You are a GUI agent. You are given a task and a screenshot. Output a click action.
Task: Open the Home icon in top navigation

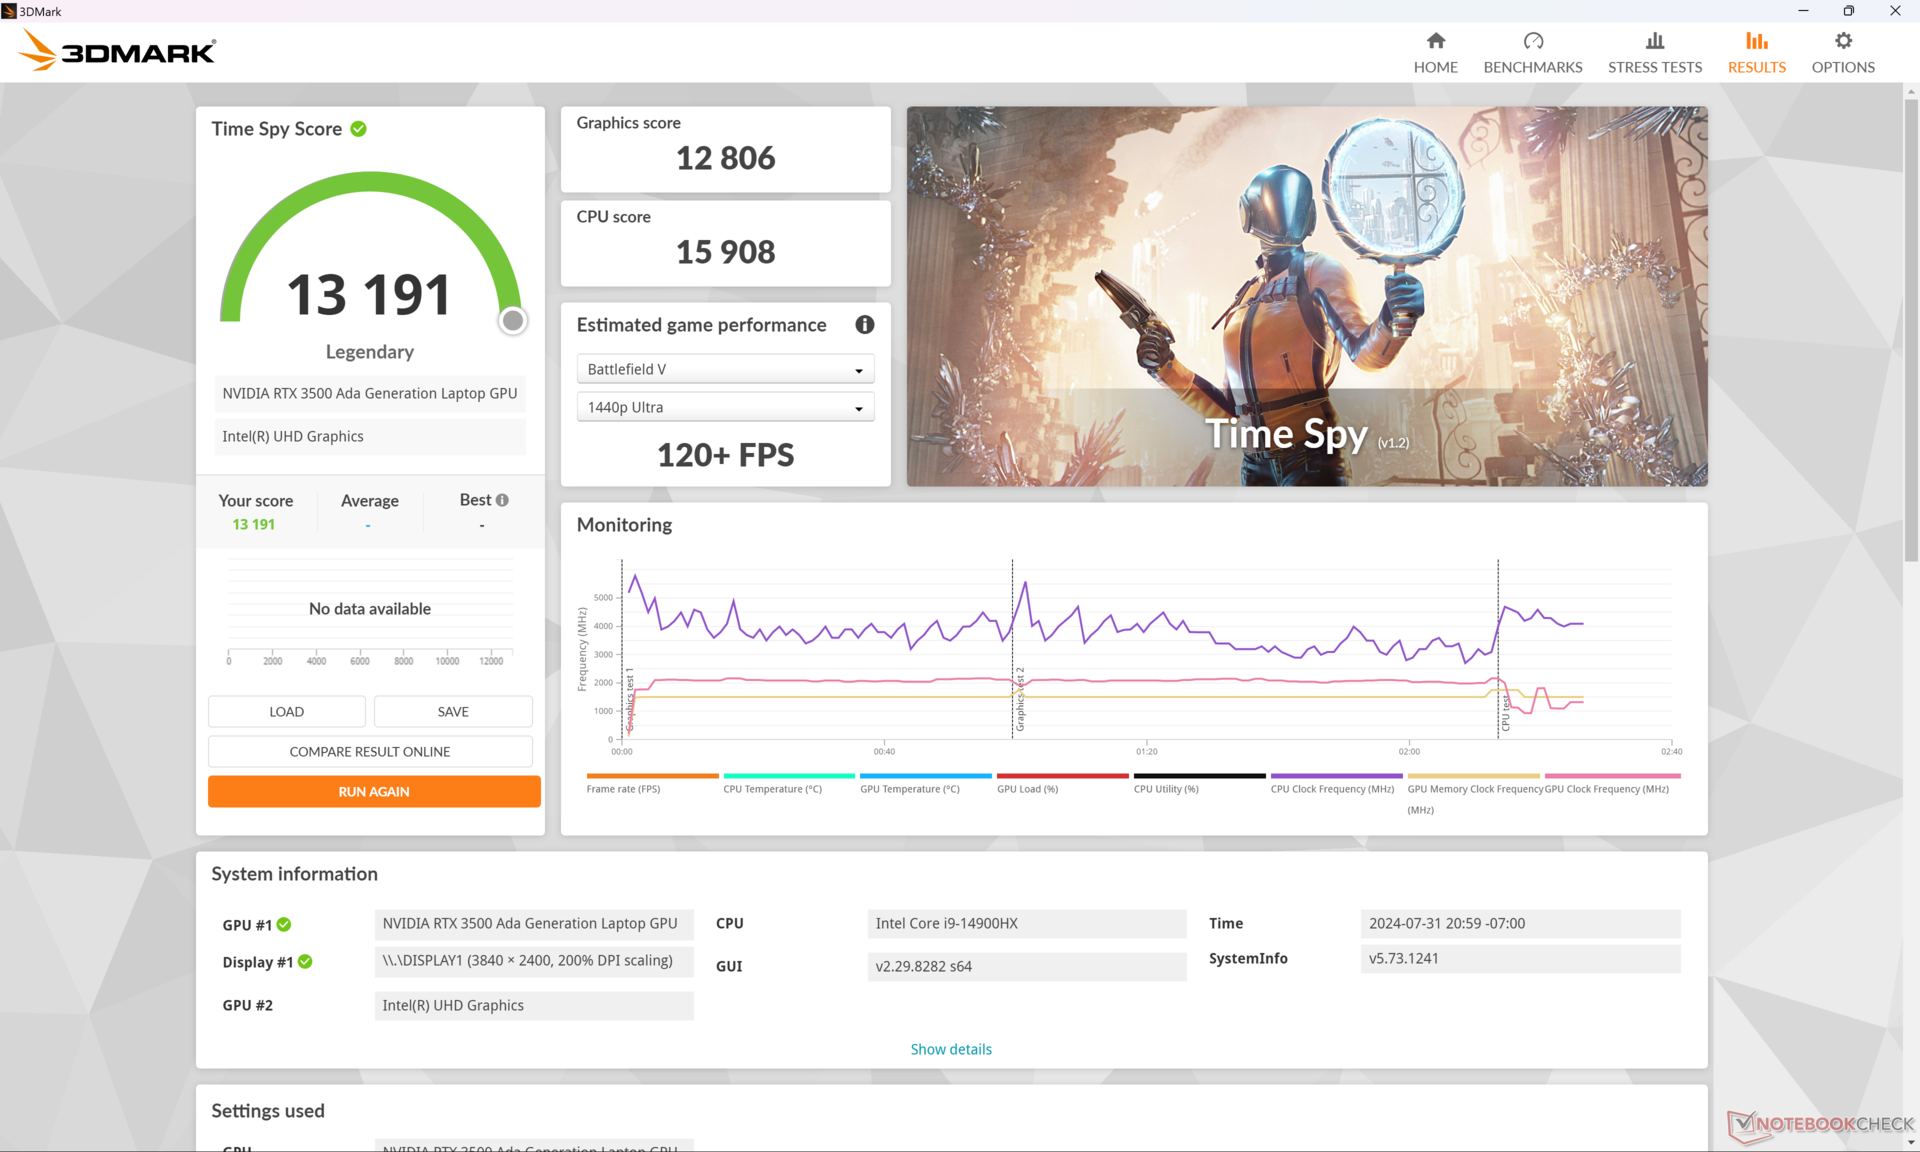pos(1435,41)
